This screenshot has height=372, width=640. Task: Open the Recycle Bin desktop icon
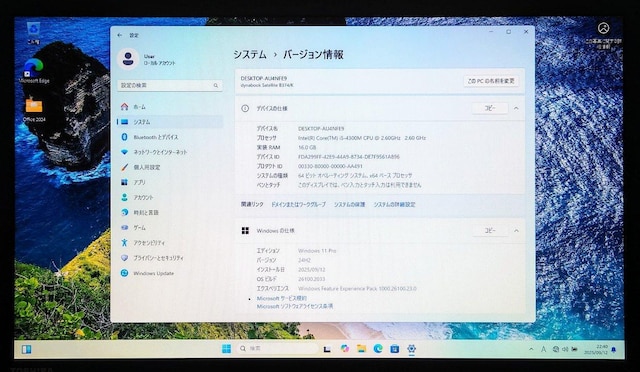click(33, 33)
